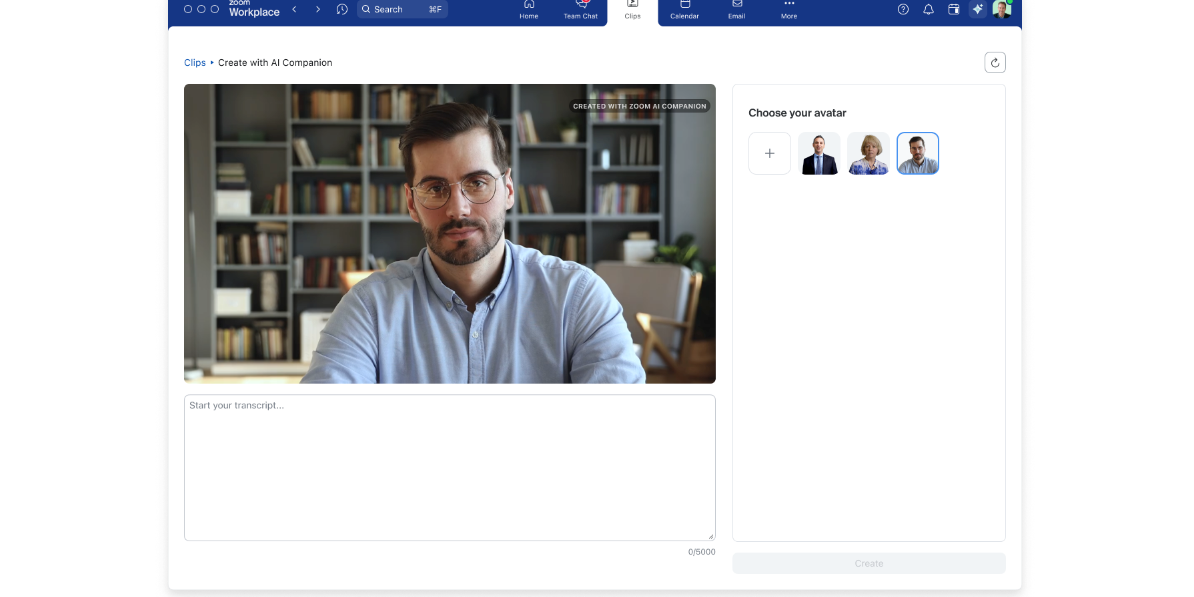Open notifications bell icon
Image resolution: width=1194 pixels, height=597 pixels.
pos(928,9)
